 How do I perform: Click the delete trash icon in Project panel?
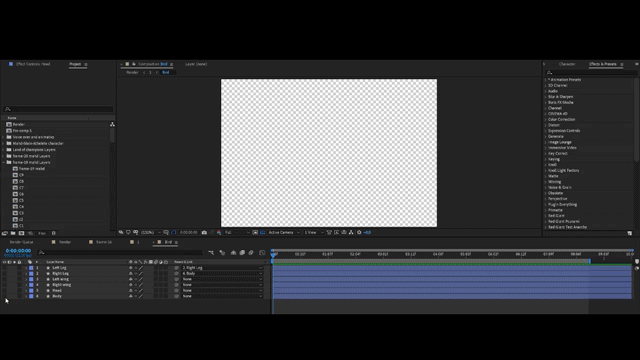tap(53, 233)
